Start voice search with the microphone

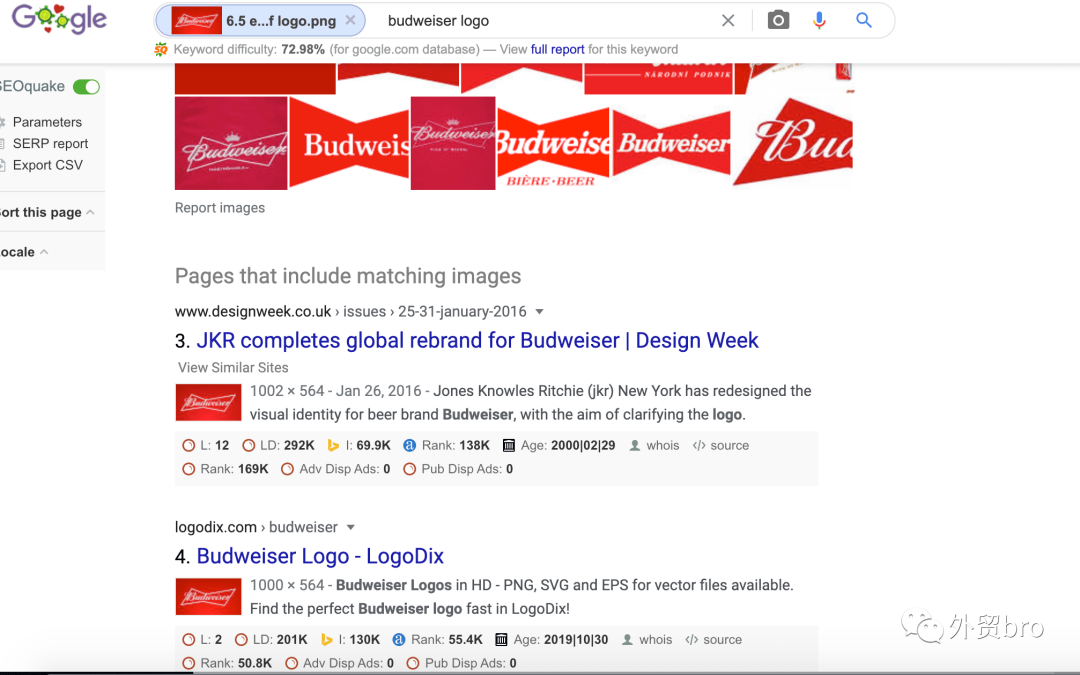coord(819,21)
